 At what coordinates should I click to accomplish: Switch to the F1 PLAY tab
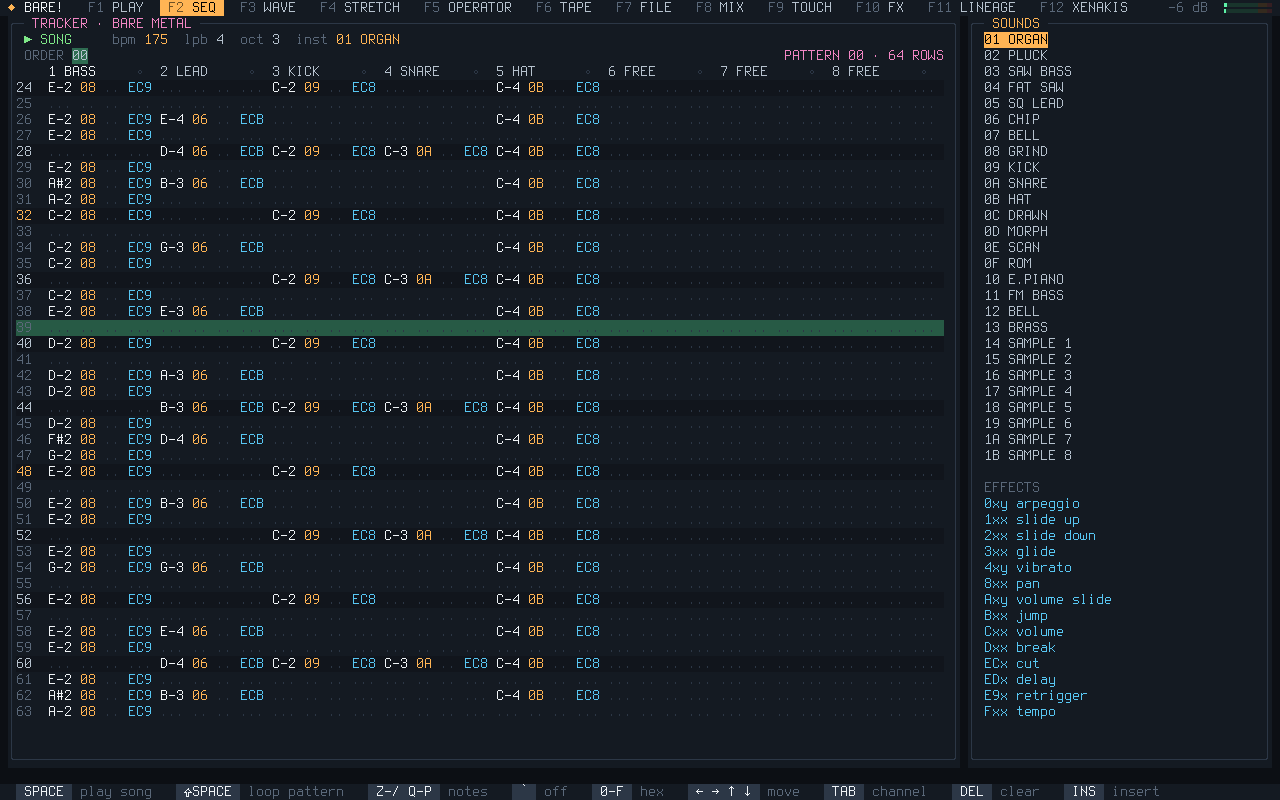click(116, 7)
